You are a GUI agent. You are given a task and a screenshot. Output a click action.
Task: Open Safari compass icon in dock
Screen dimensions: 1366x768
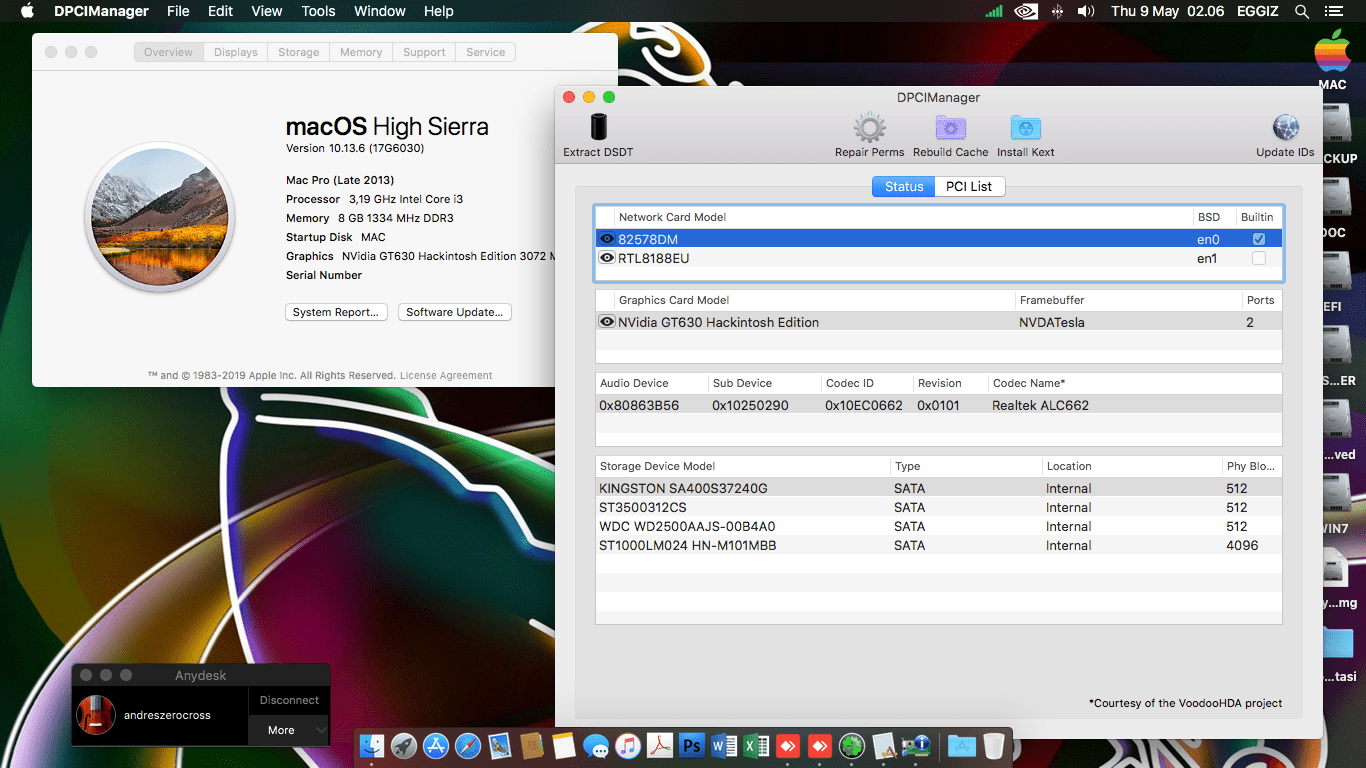(x=468, y=746)
